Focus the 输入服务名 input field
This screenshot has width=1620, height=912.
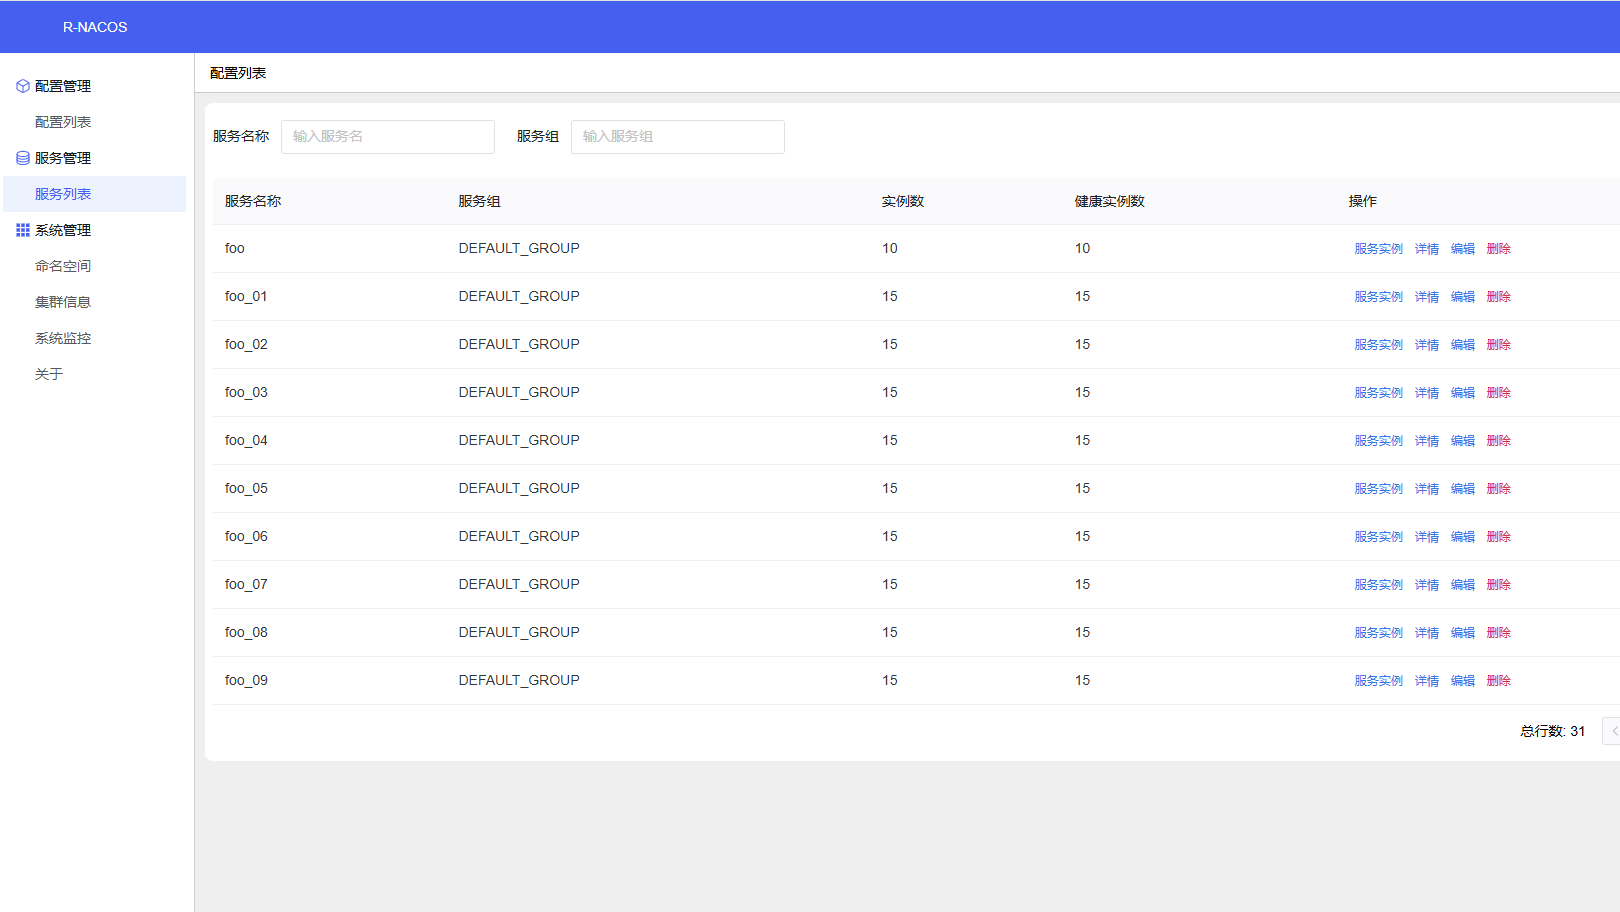pyautogui.click(x=388, y=137)
